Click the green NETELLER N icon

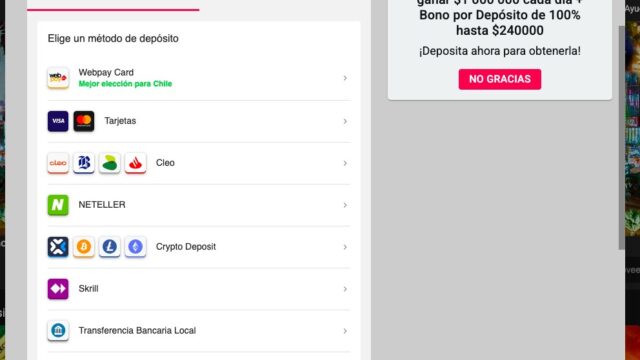[58, 205]
